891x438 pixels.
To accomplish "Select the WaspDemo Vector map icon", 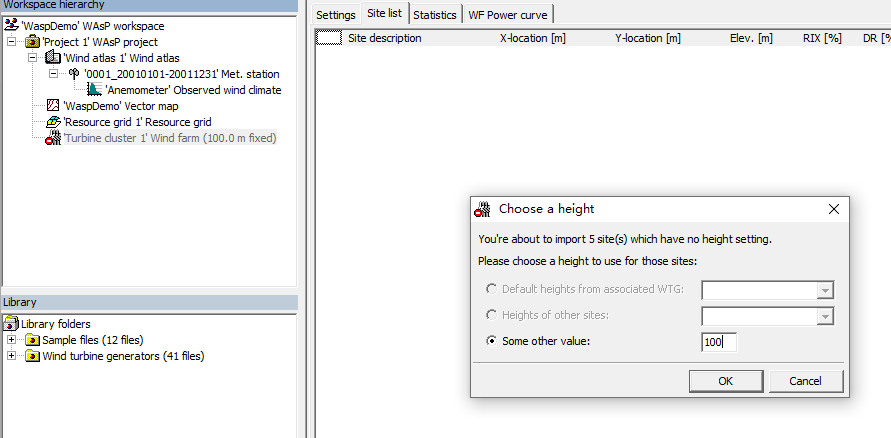I will [x=53, y=106].
